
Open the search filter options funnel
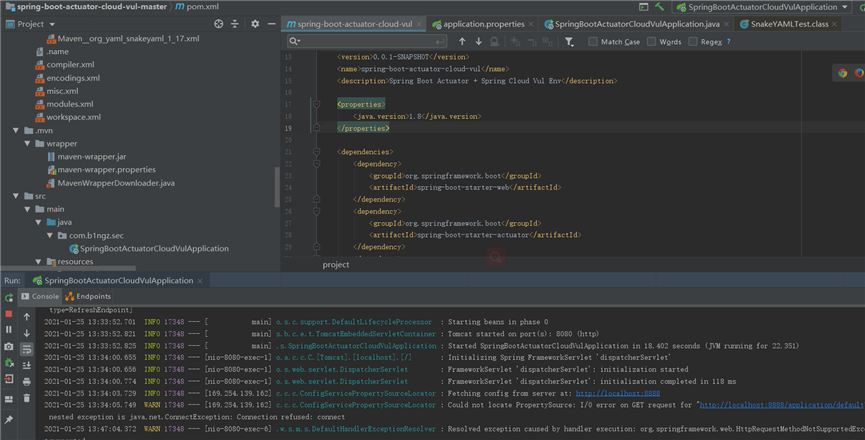[x=569, y=41]
